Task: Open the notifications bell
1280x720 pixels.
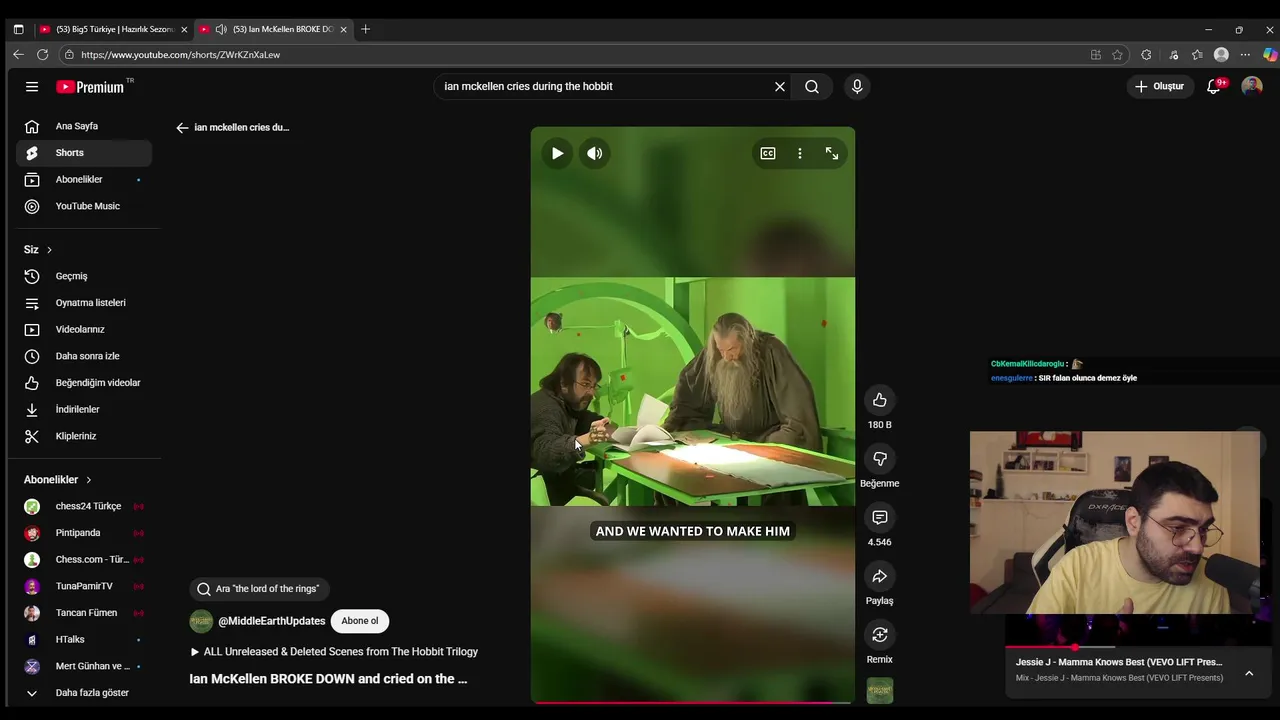Action: [1214, 86]
